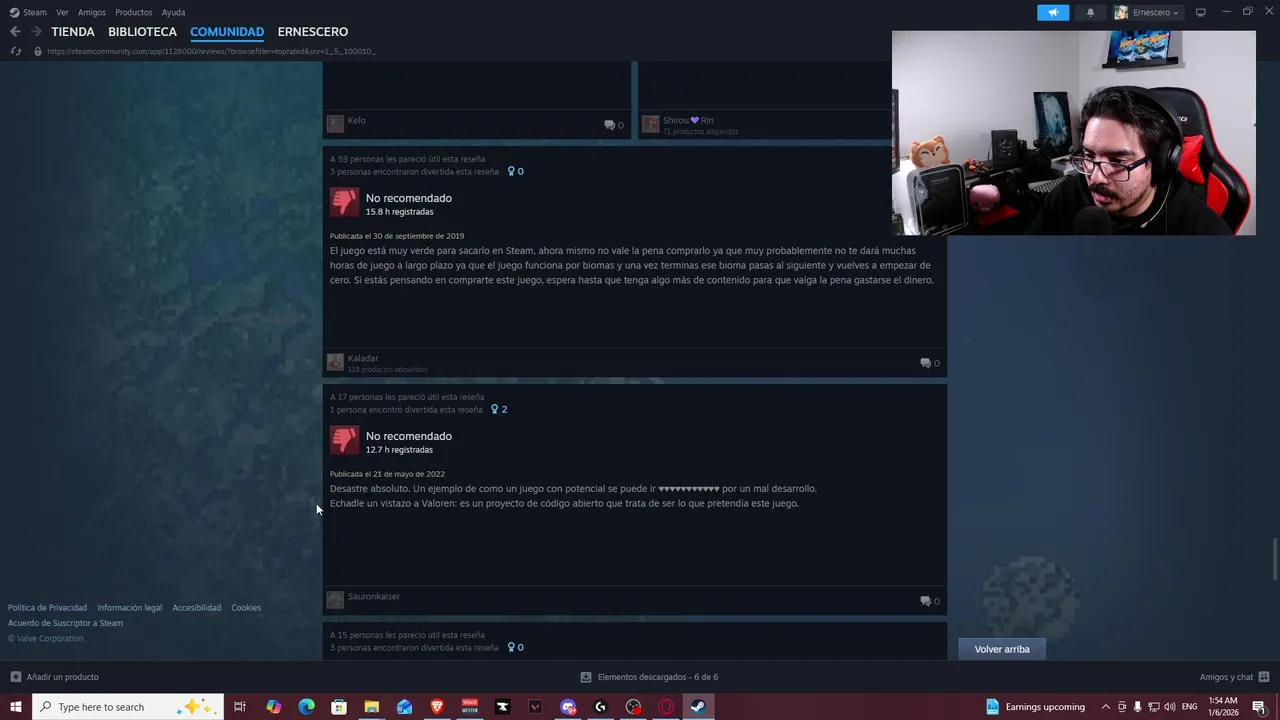
Task: Open Cookies link
Action: (x=246, y=608)
